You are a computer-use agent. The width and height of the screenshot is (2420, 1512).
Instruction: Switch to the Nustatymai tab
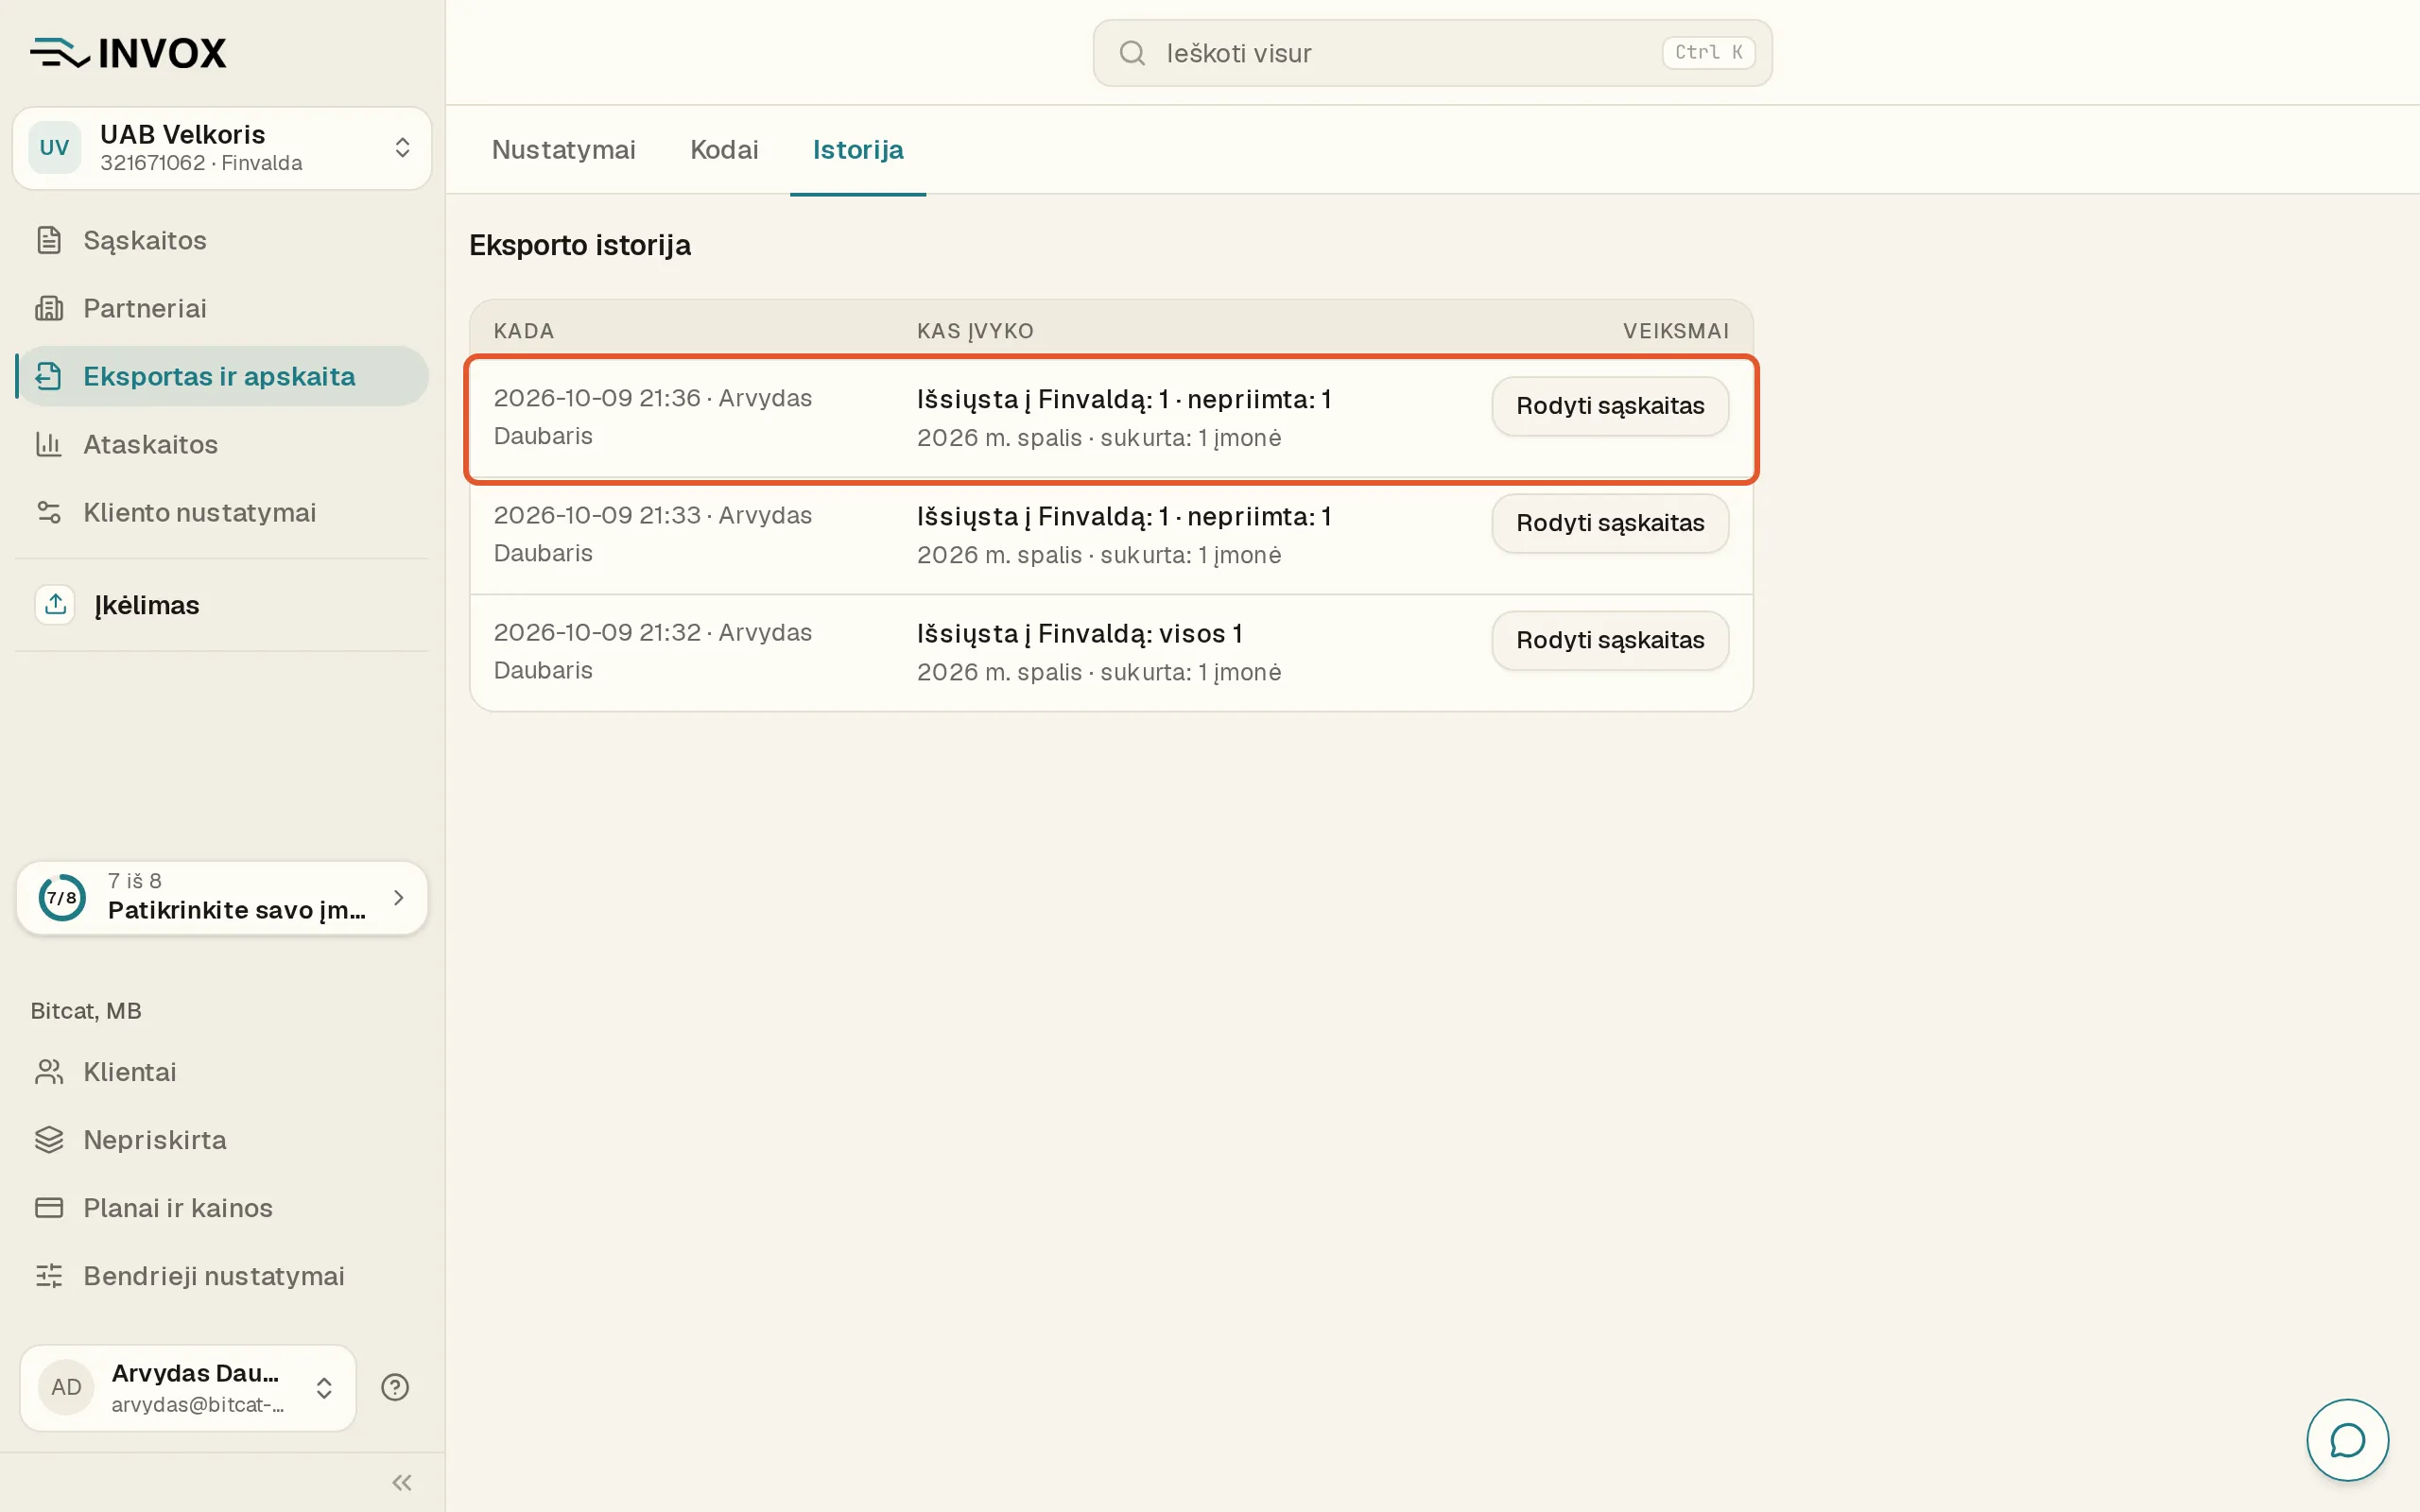pos(564,150)
